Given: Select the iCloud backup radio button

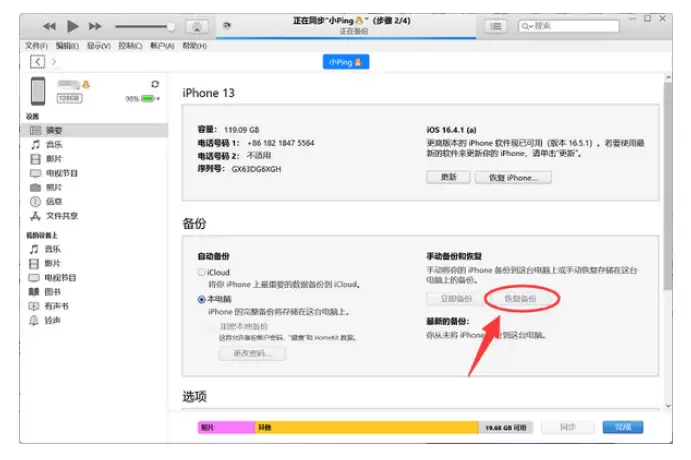Looking at the screenshot, I should click(x=201, y=272).
